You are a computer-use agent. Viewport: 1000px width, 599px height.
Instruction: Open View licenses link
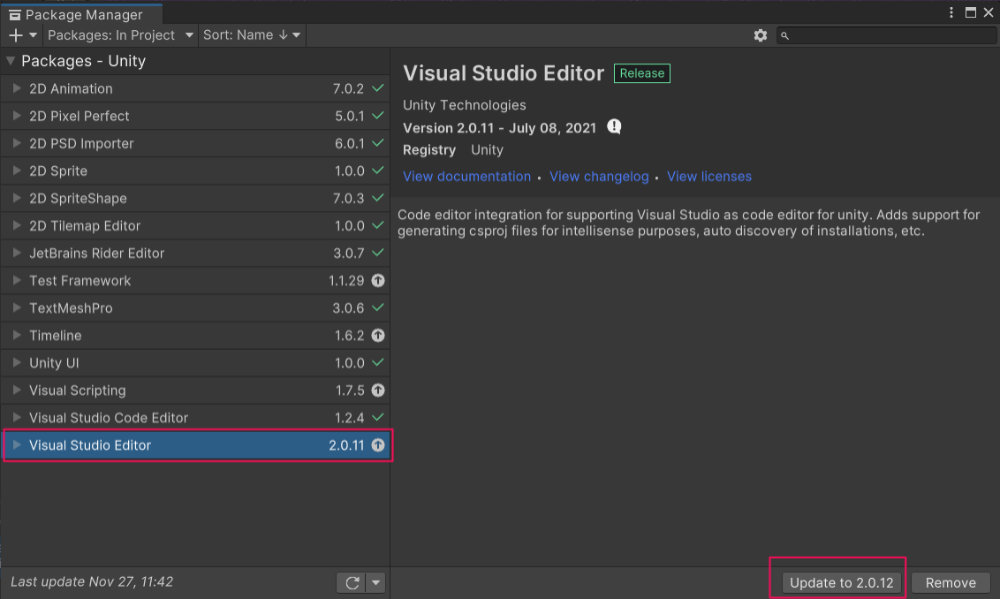(x=709, y=177)
